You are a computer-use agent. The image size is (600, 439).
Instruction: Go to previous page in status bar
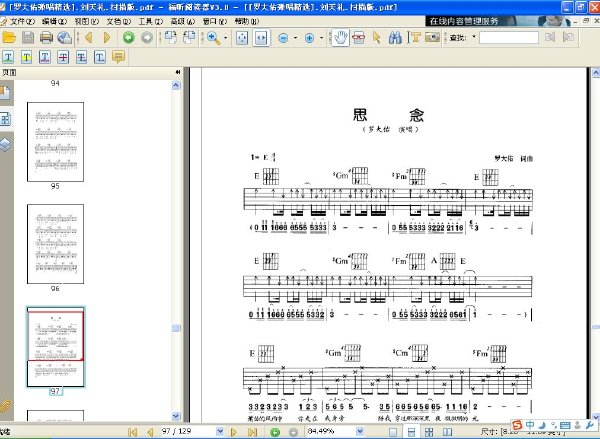150,432
